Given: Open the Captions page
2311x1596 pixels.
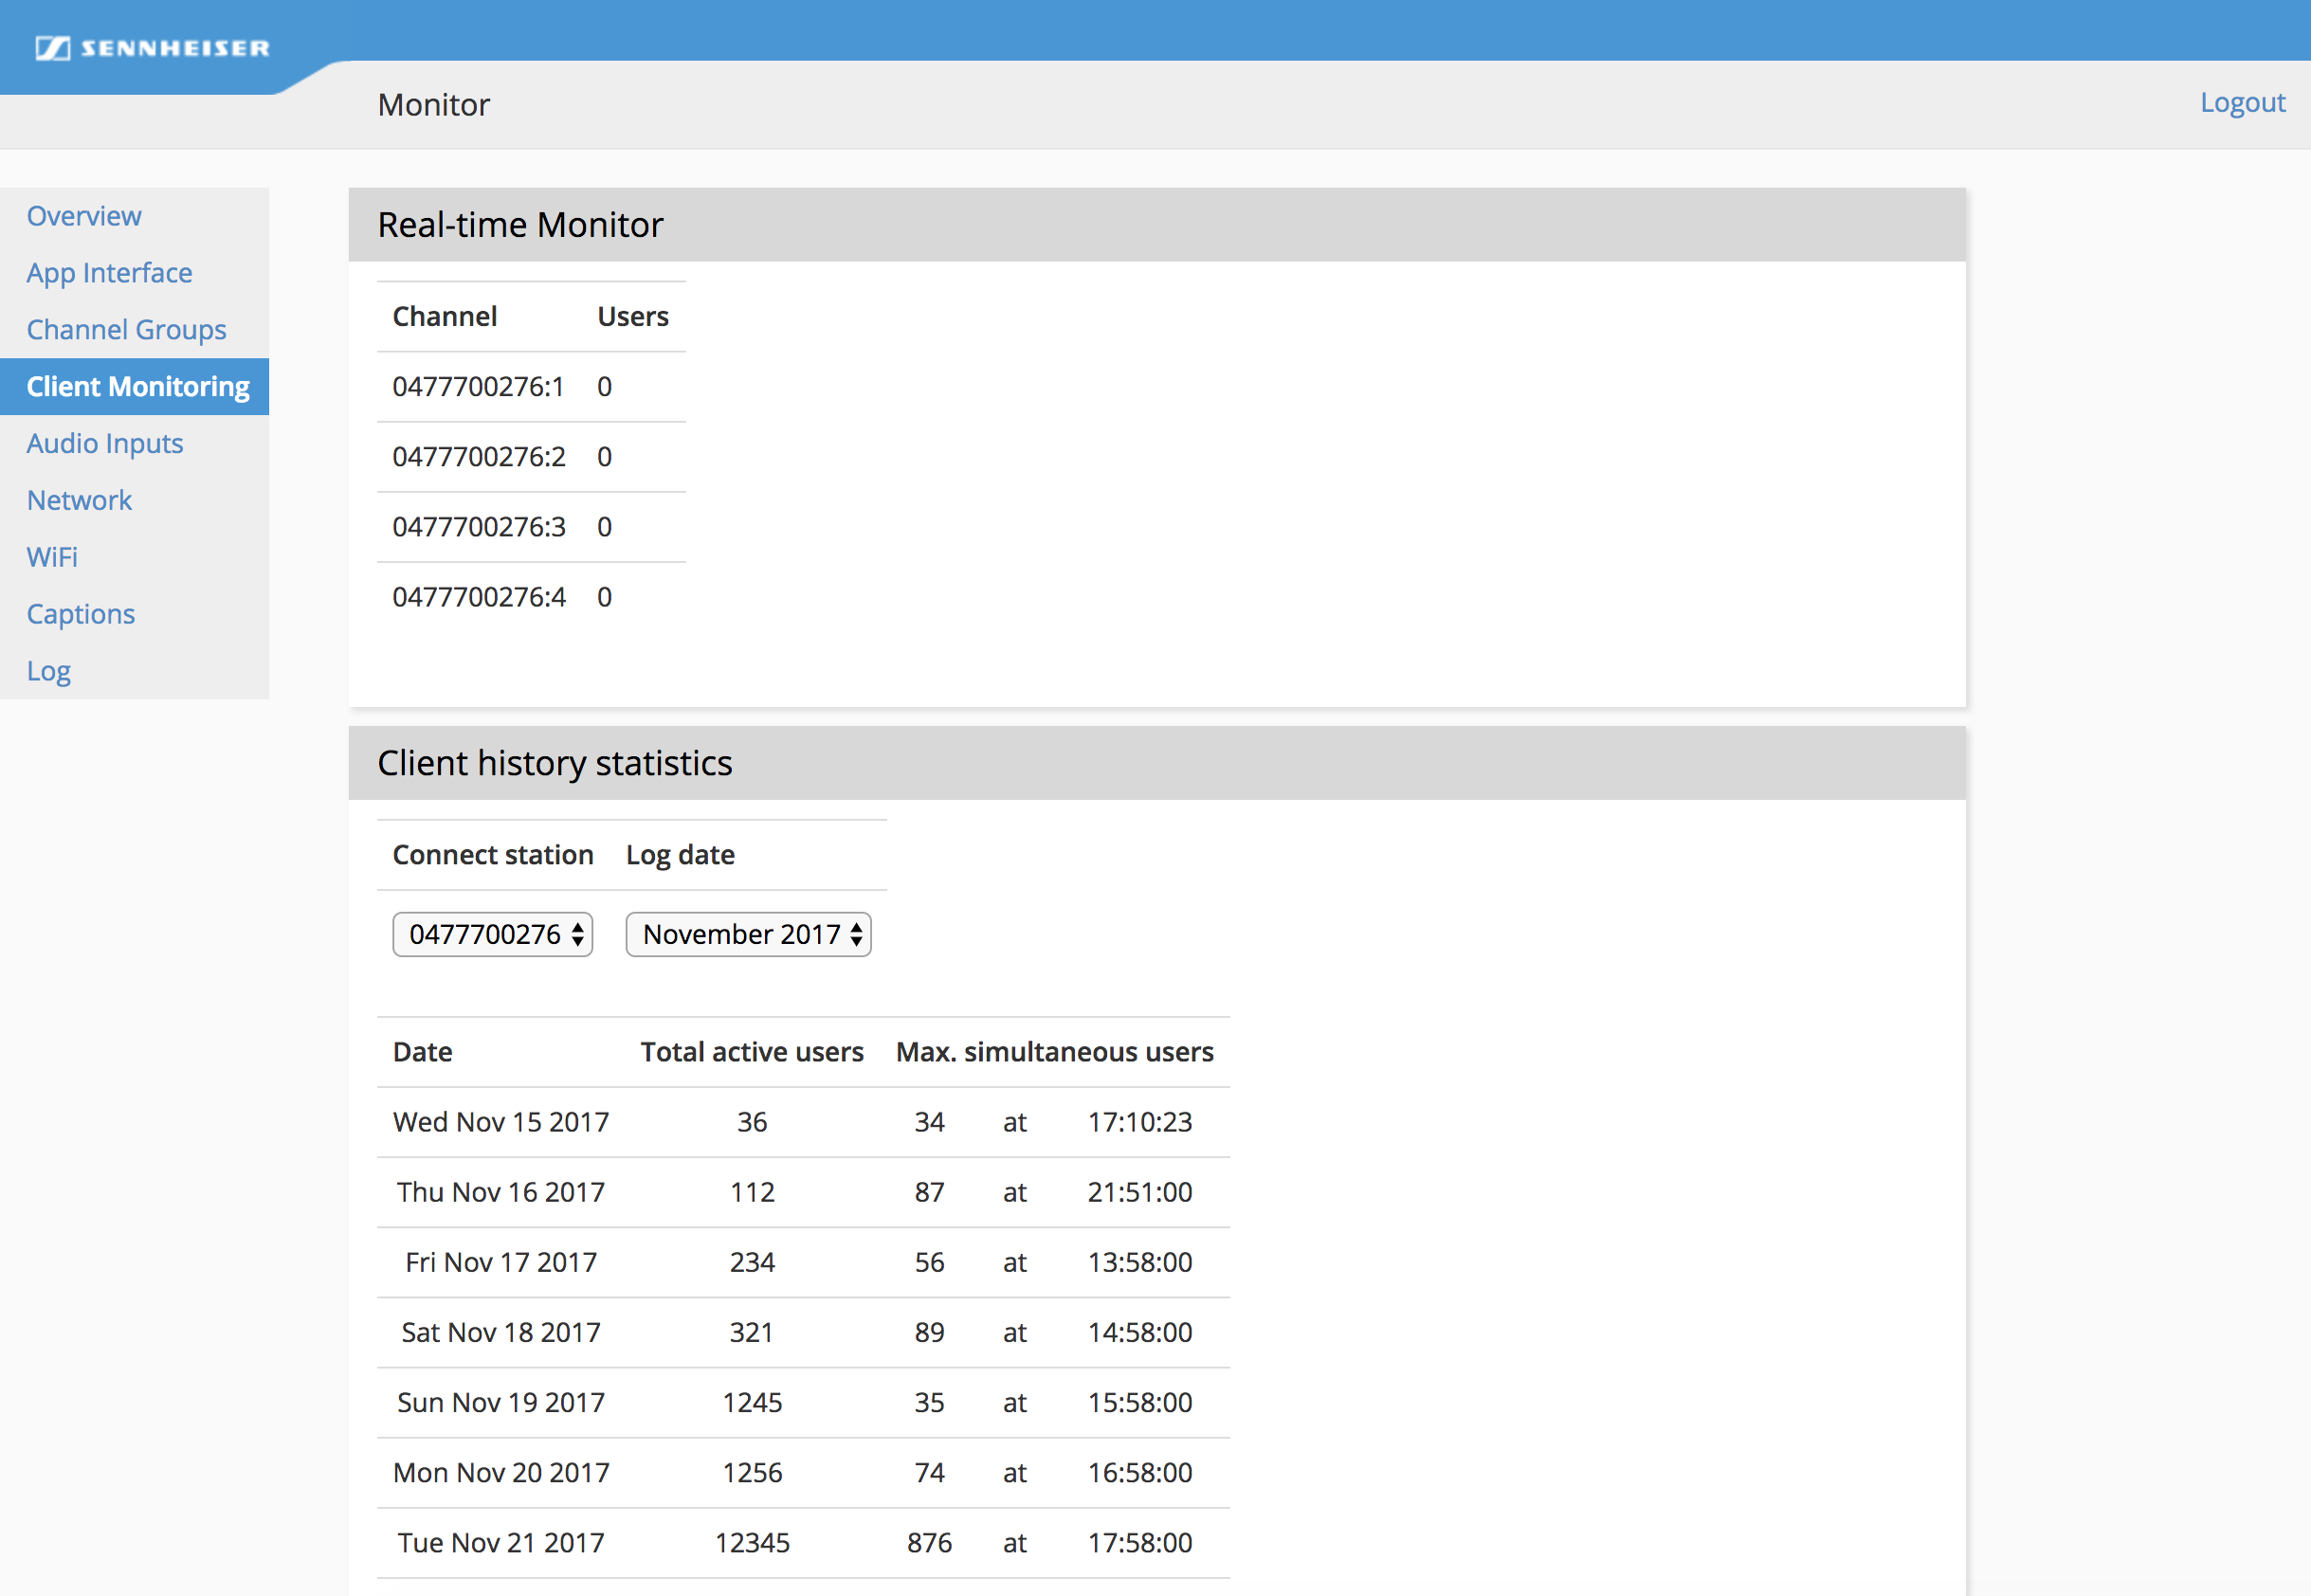Looking at the screenshot, I should pos(80,614).
